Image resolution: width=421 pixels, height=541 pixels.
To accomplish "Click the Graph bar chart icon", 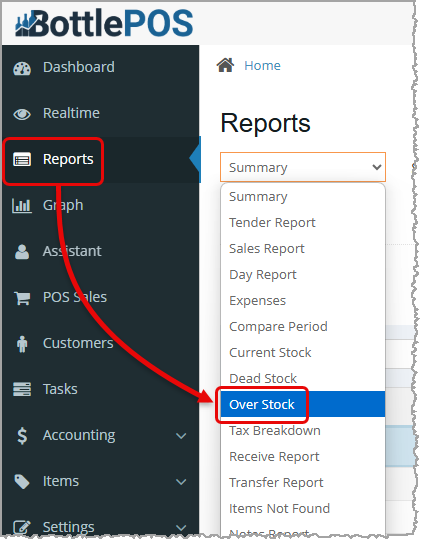I will 22,206.
